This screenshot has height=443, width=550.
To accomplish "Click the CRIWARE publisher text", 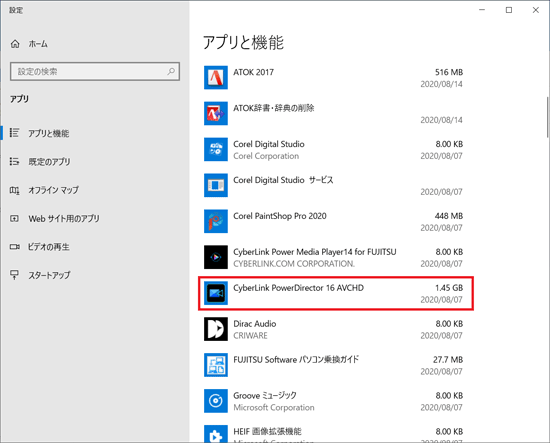I will click(250, 336).
